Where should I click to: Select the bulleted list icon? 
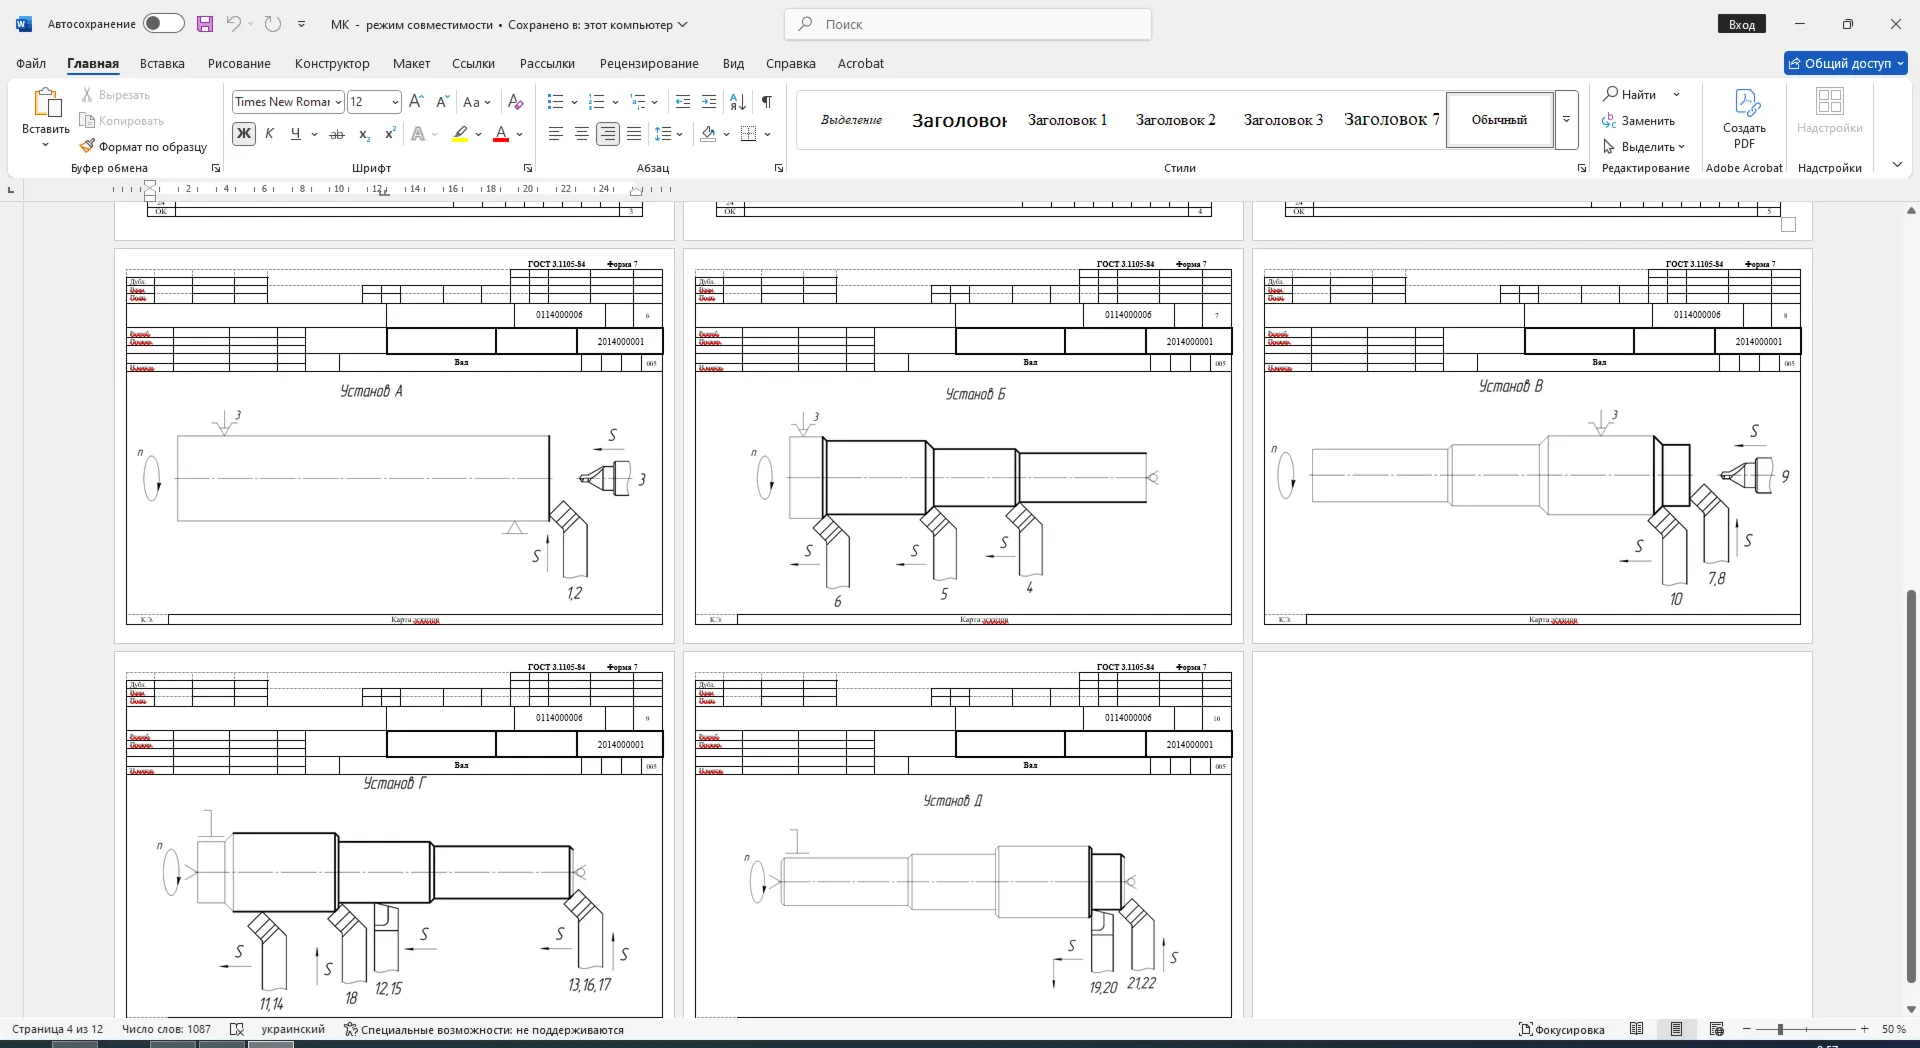[x=556, y=102]
